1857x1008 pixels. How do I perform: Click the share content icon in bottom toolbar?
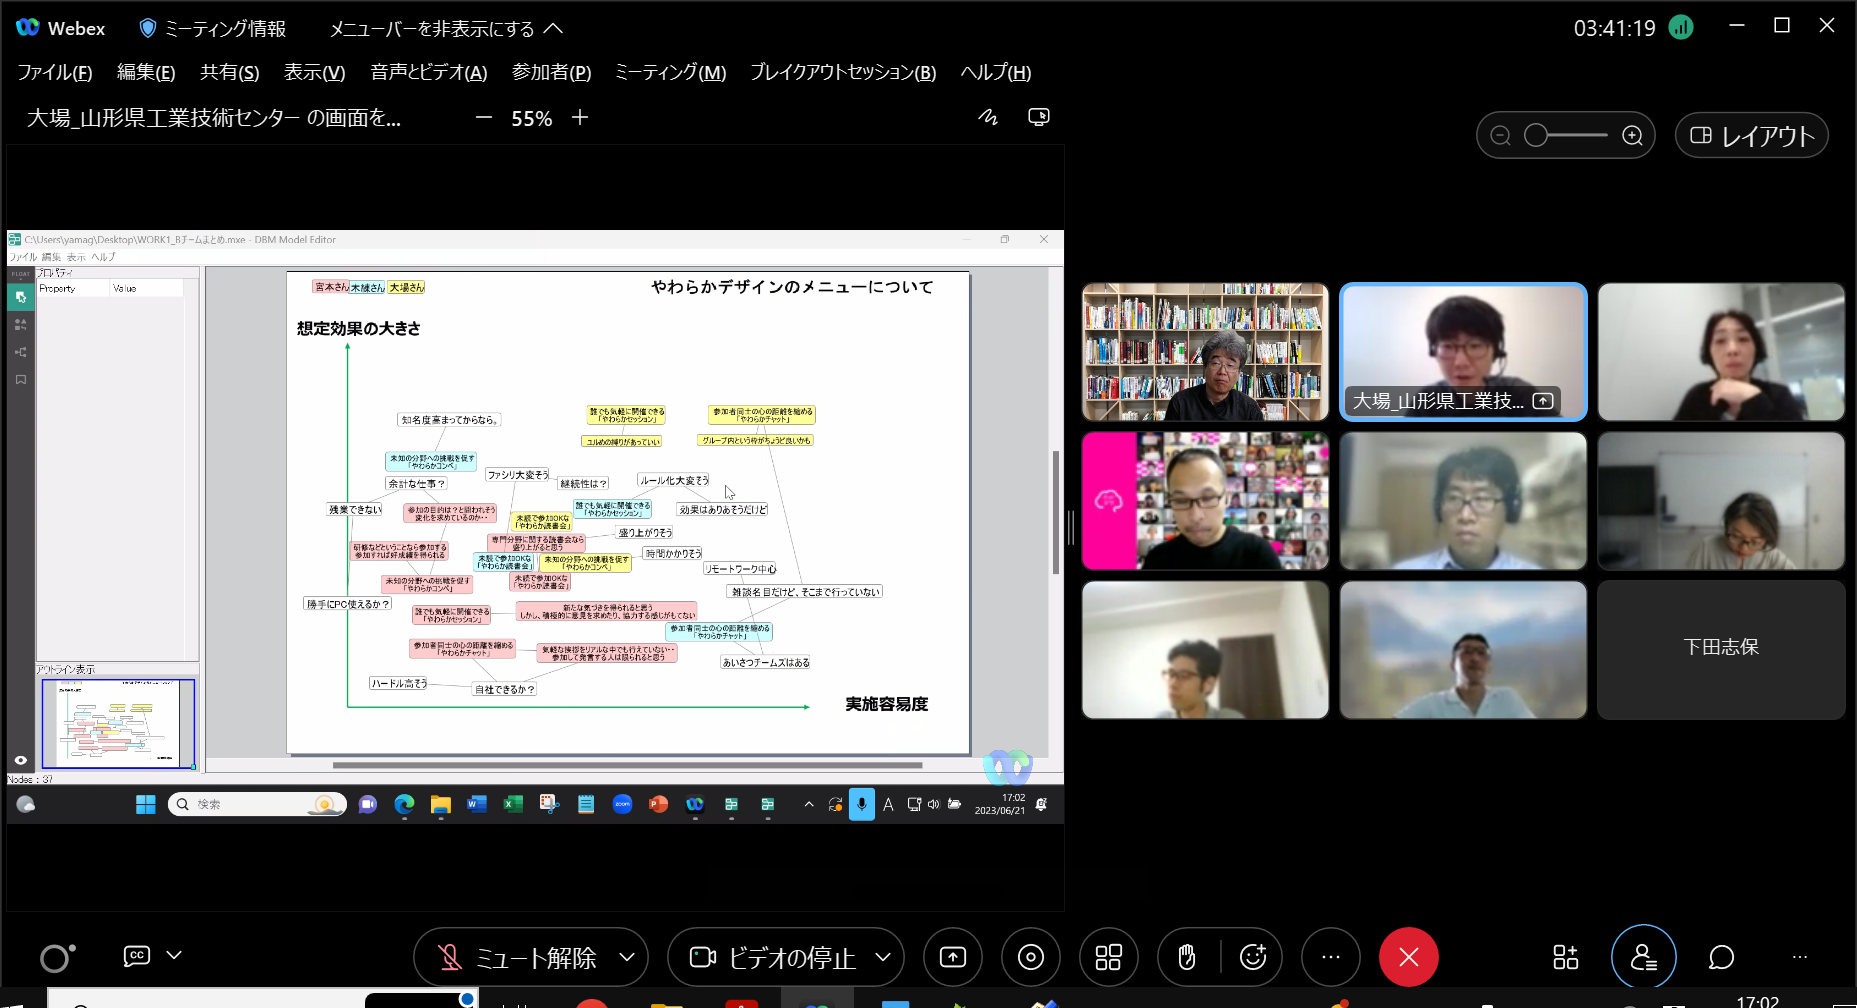pyautogui.click(x=952, y=957)
